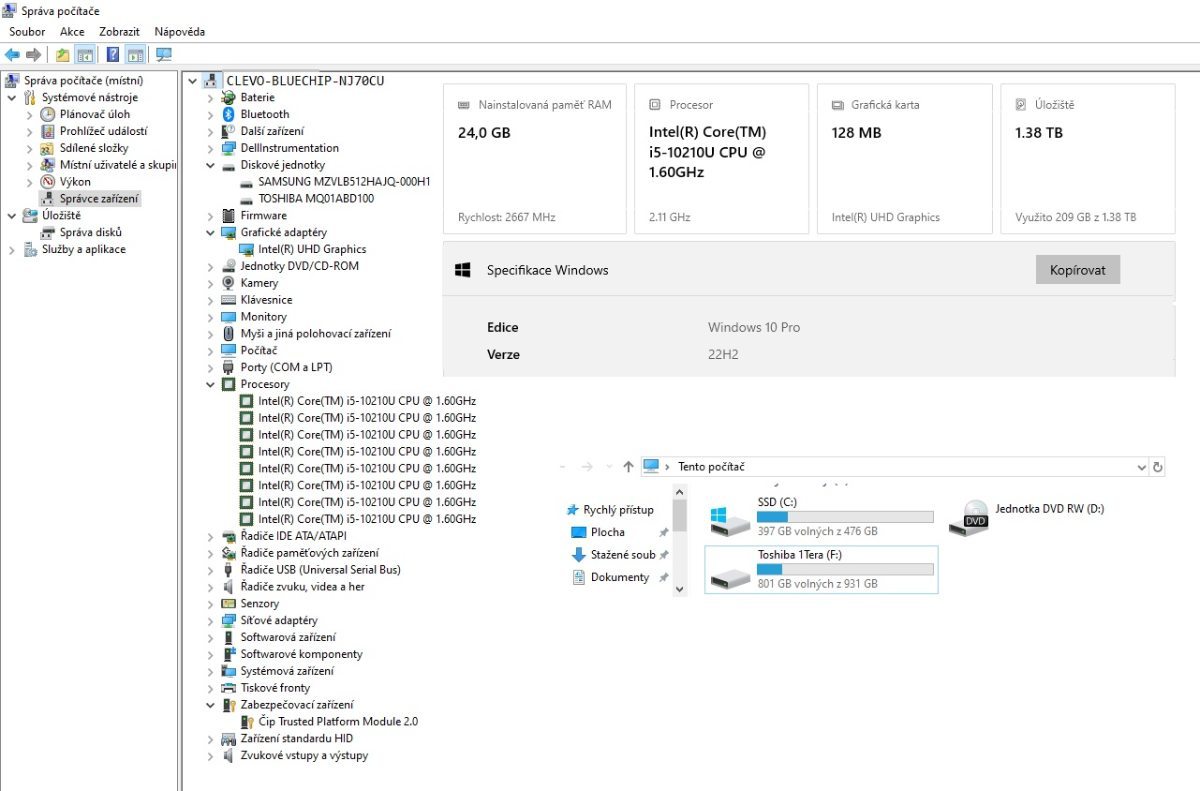
Task: Click the Help question mark toolbar icon
Action: tap(113, 55)
